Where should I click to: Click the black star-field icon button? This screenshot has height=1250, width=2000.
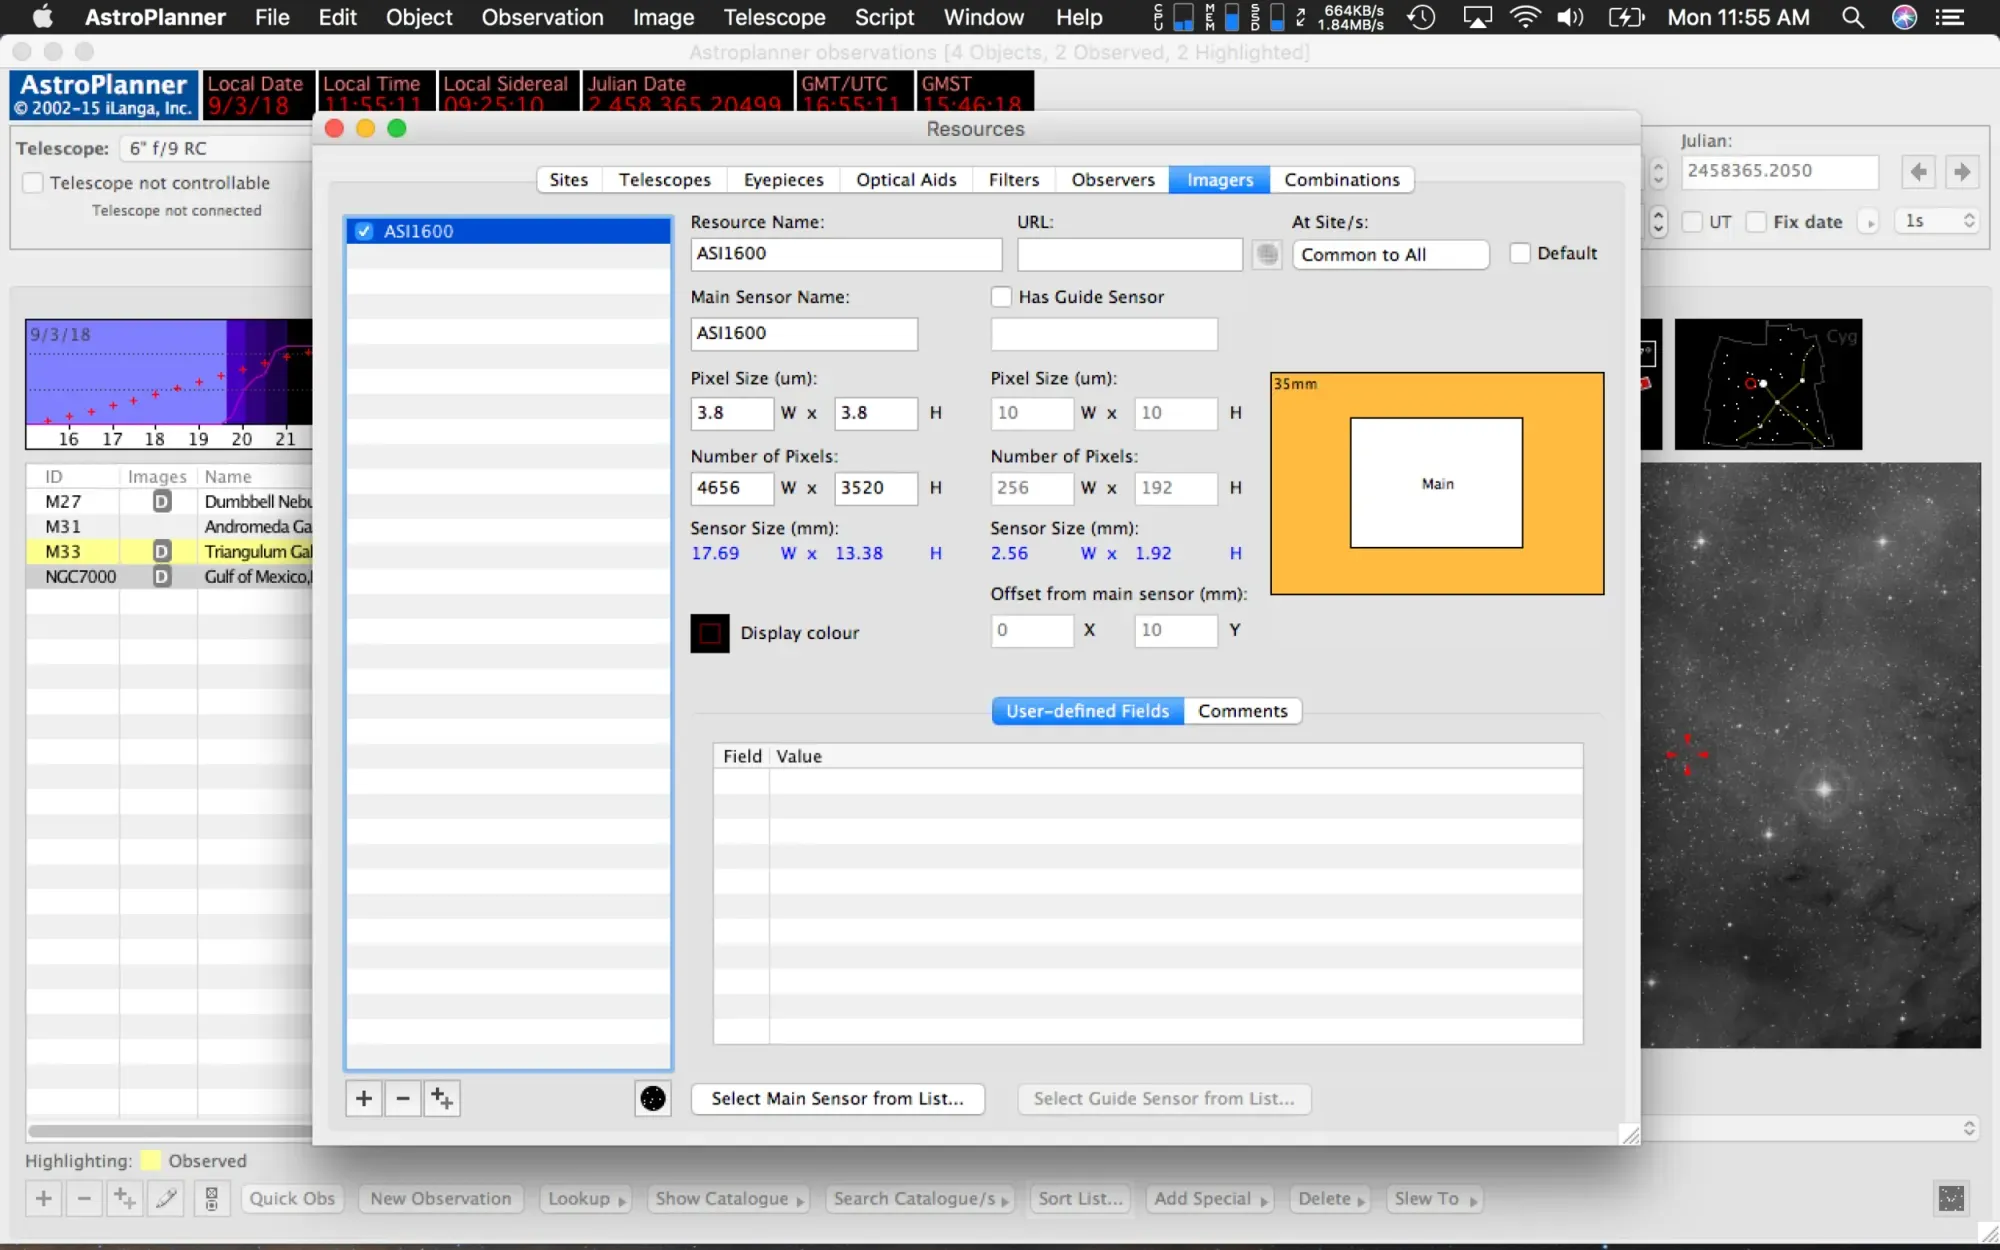(652, 1098)
